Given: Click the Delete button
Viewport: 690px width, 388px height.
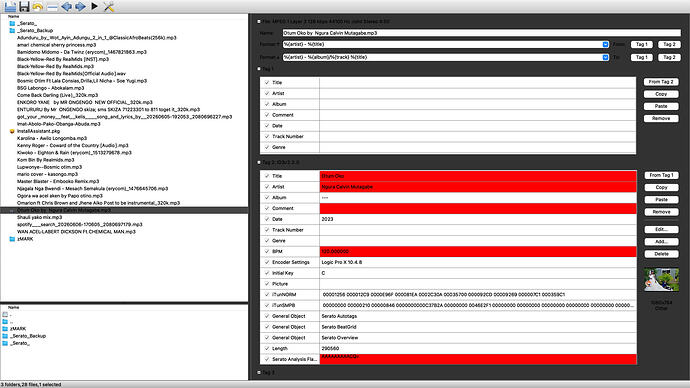Looking at the screenshot, I should [661, 254].
